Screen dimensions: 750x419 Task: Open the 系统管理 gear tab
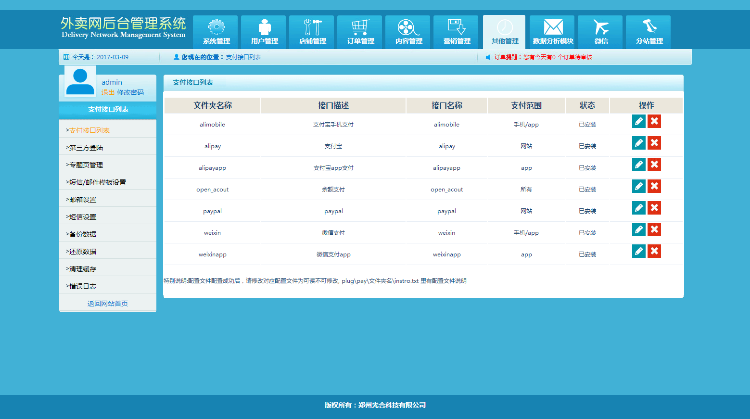[x=215, y=31]
